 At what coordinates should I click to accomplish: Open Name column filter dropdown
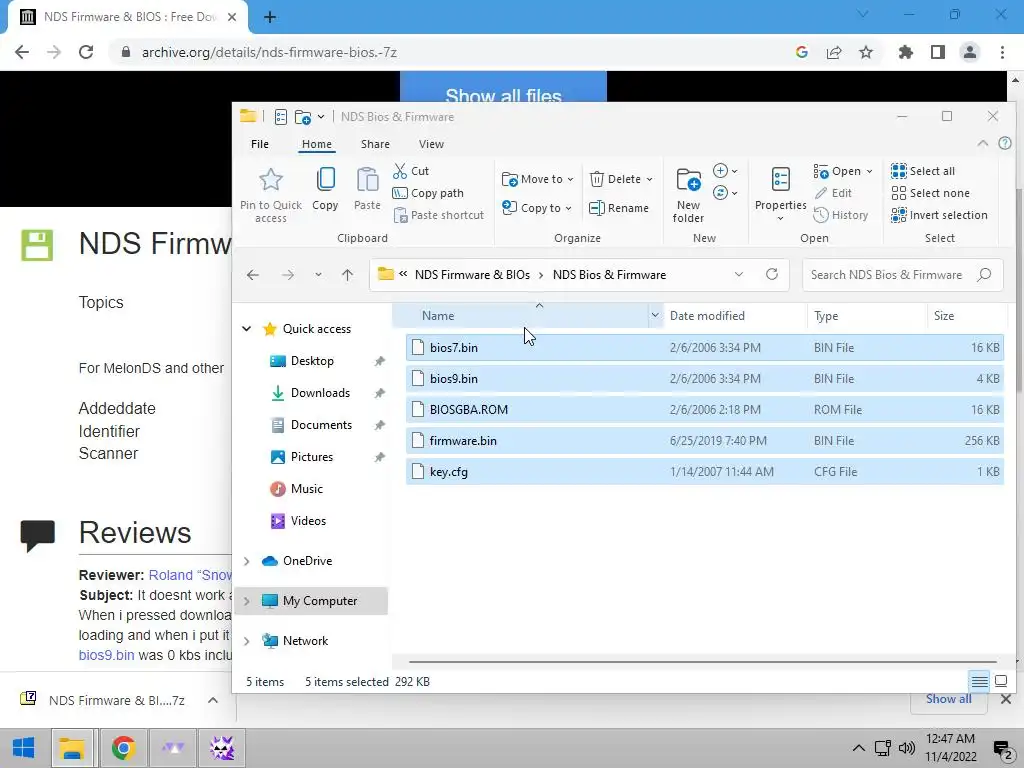(655, 315)
